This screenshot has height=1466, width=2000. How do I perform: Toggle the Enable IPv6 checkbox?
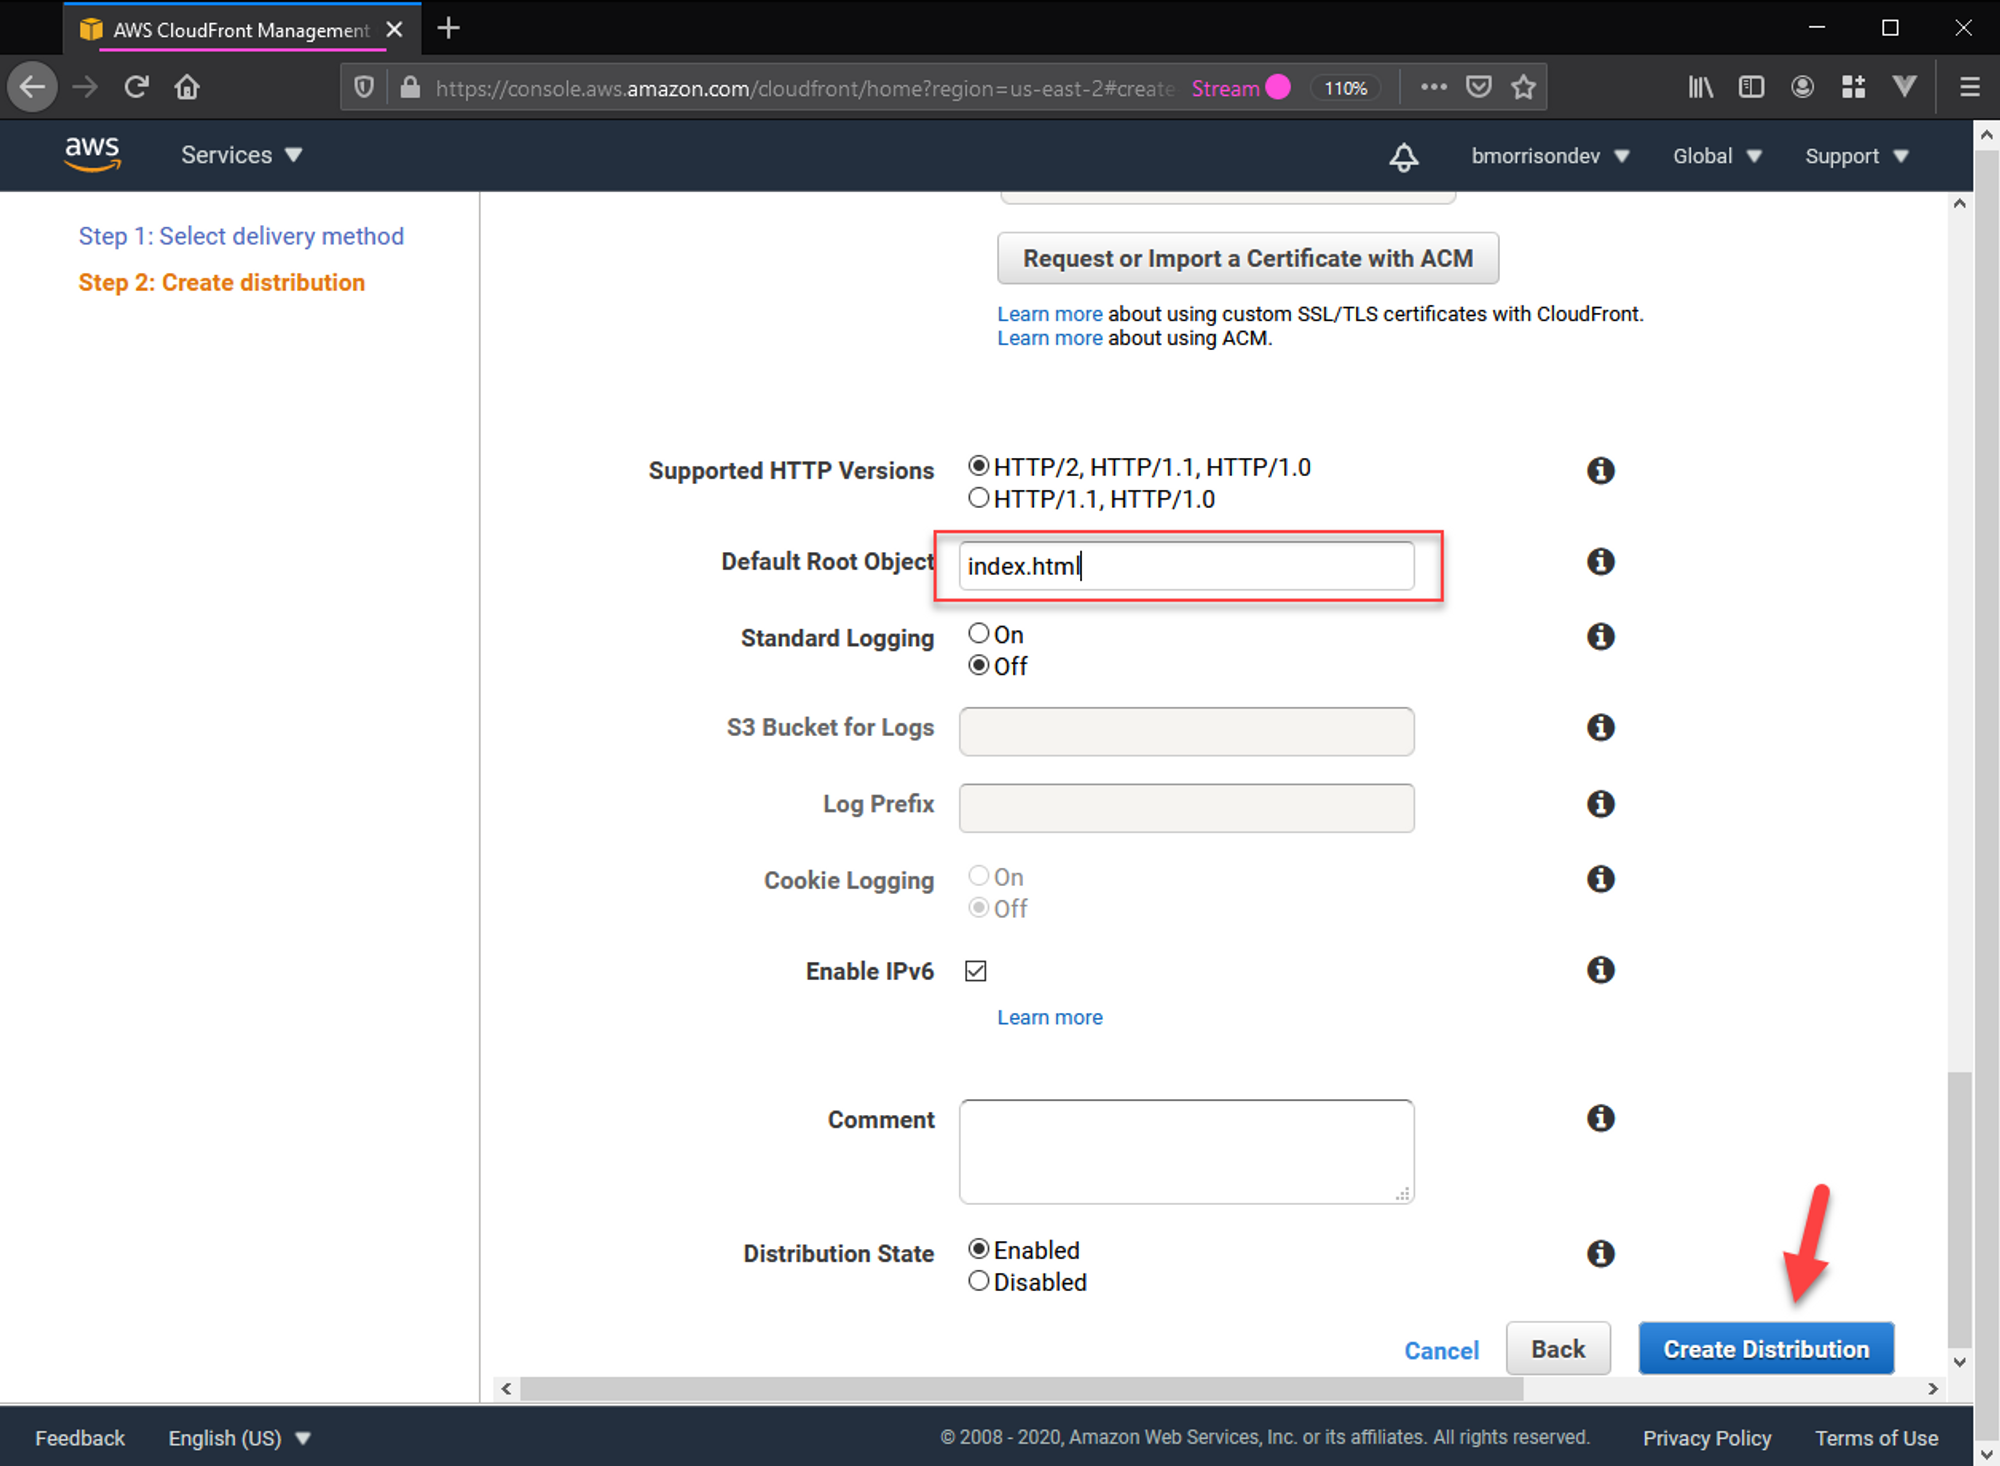click(976, 970)
